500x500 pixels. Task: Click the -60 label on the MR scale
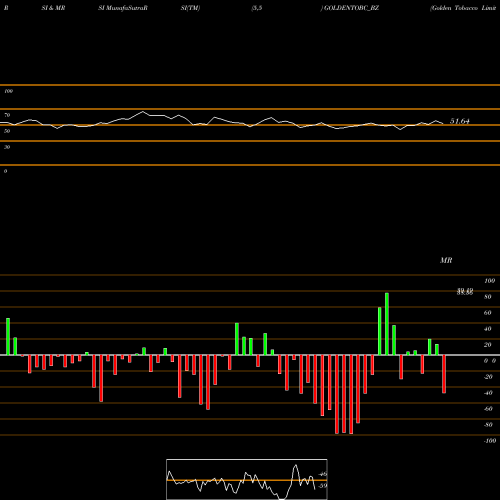coord(488,409)
